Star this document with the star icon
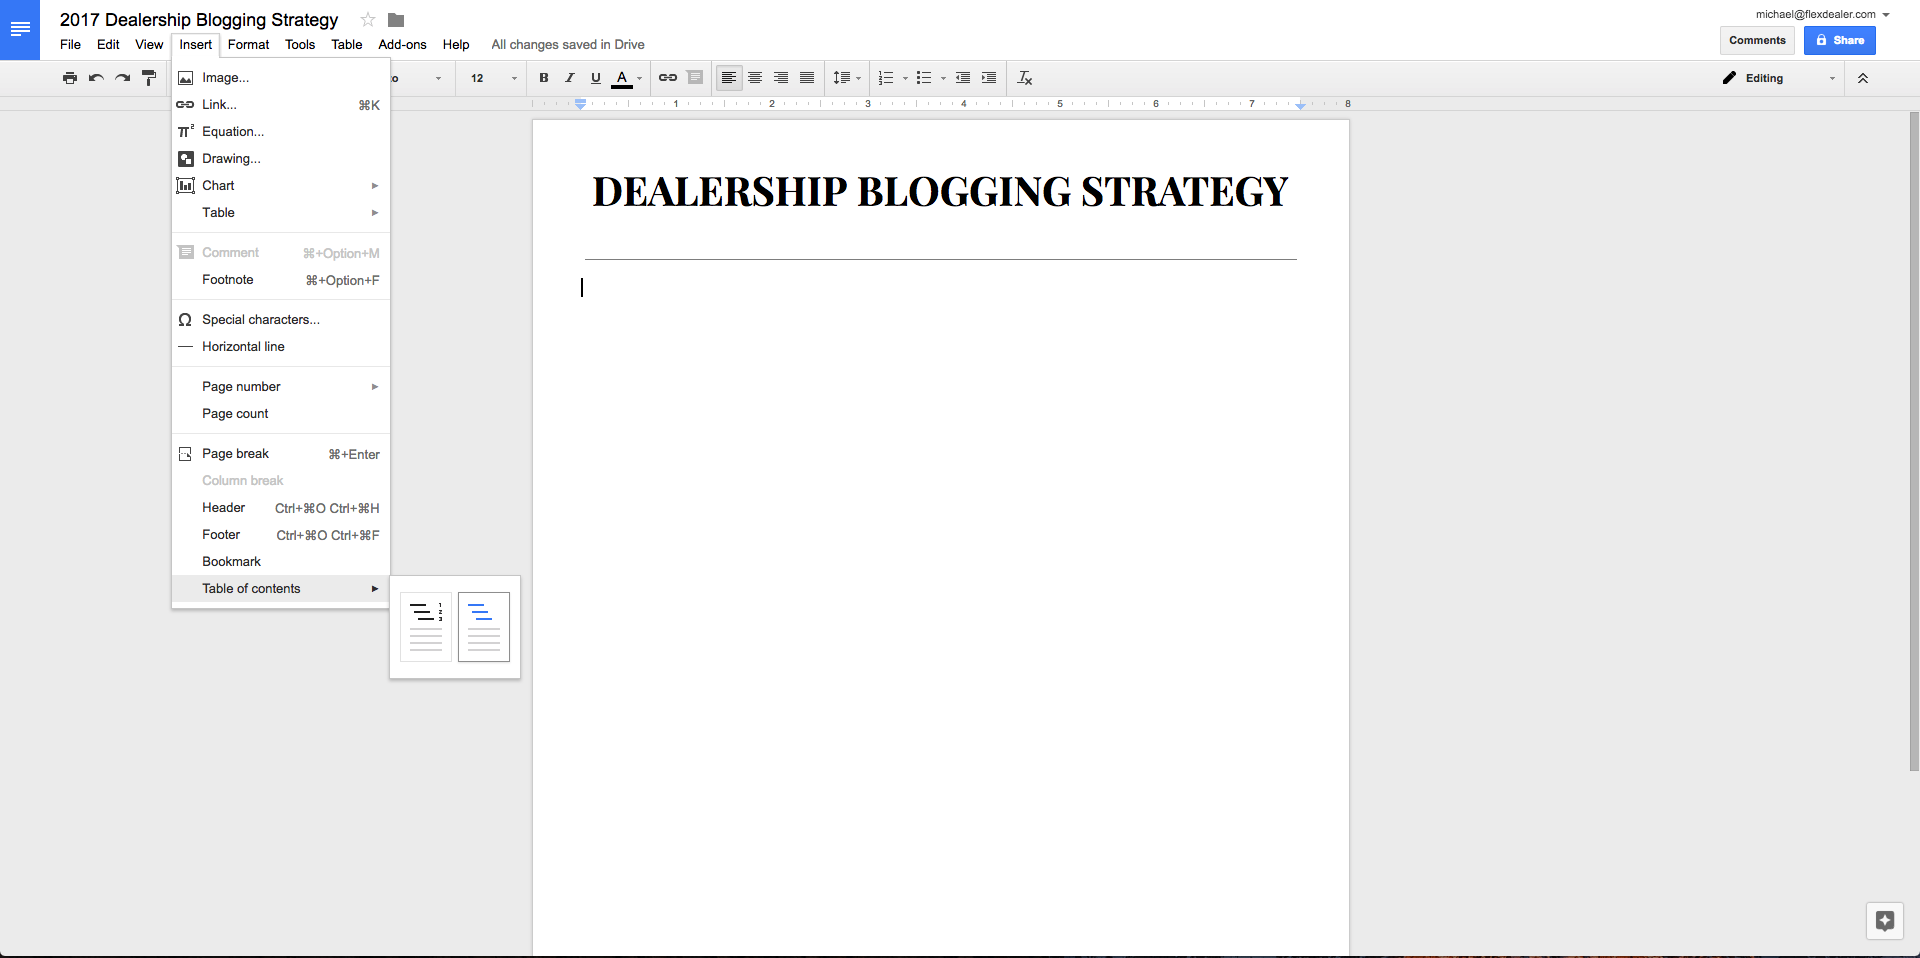Image resolution: width=1920 pixels, height=958 pixels. [x=368, y=20]
